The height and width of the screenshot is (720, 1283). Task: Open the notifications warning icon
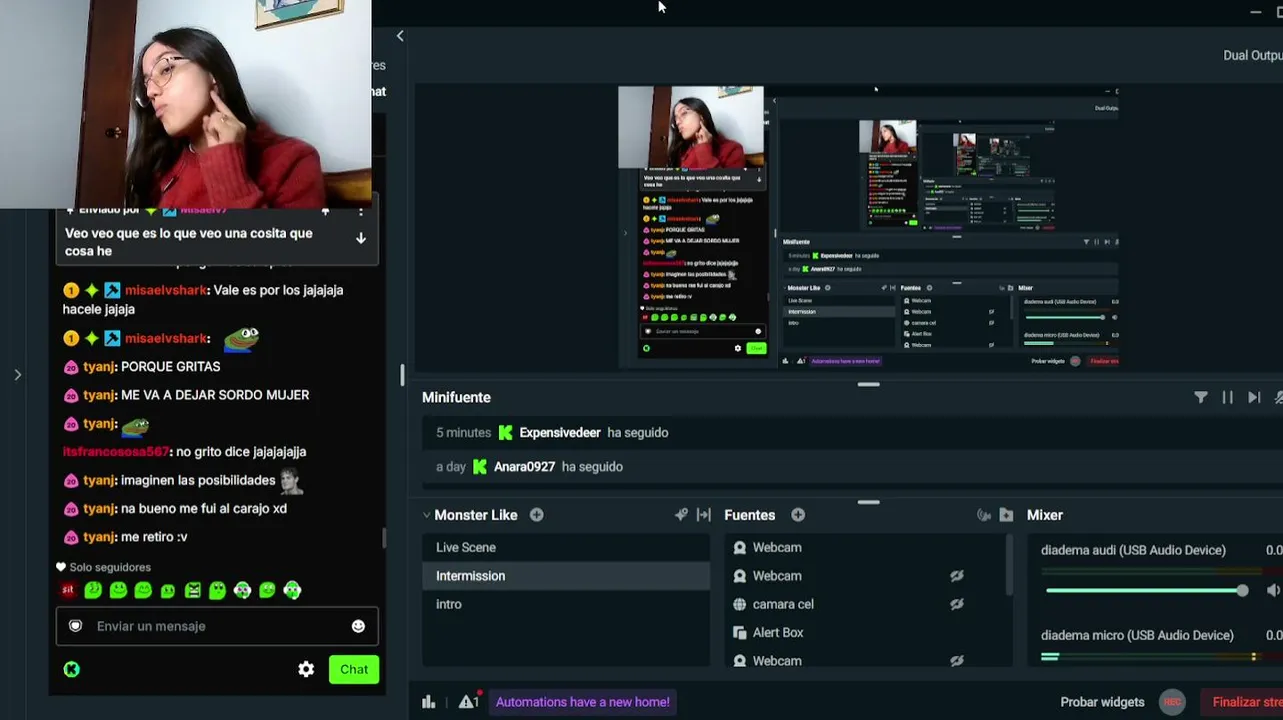(x=468, y=702)
